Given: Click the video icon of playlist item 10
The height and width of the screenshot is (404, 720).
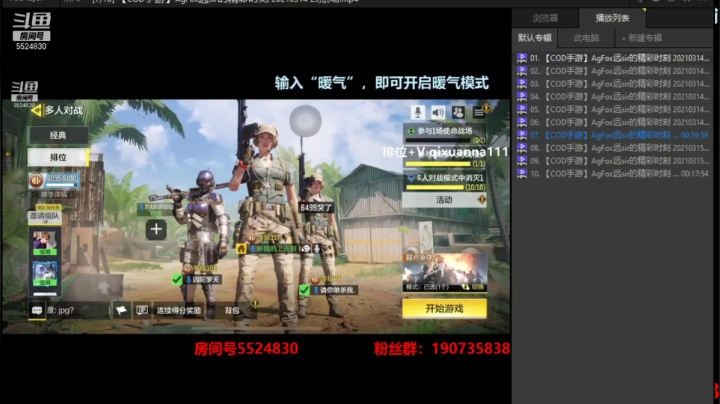Looking at the screenshot, I should (x=522, y=174).
